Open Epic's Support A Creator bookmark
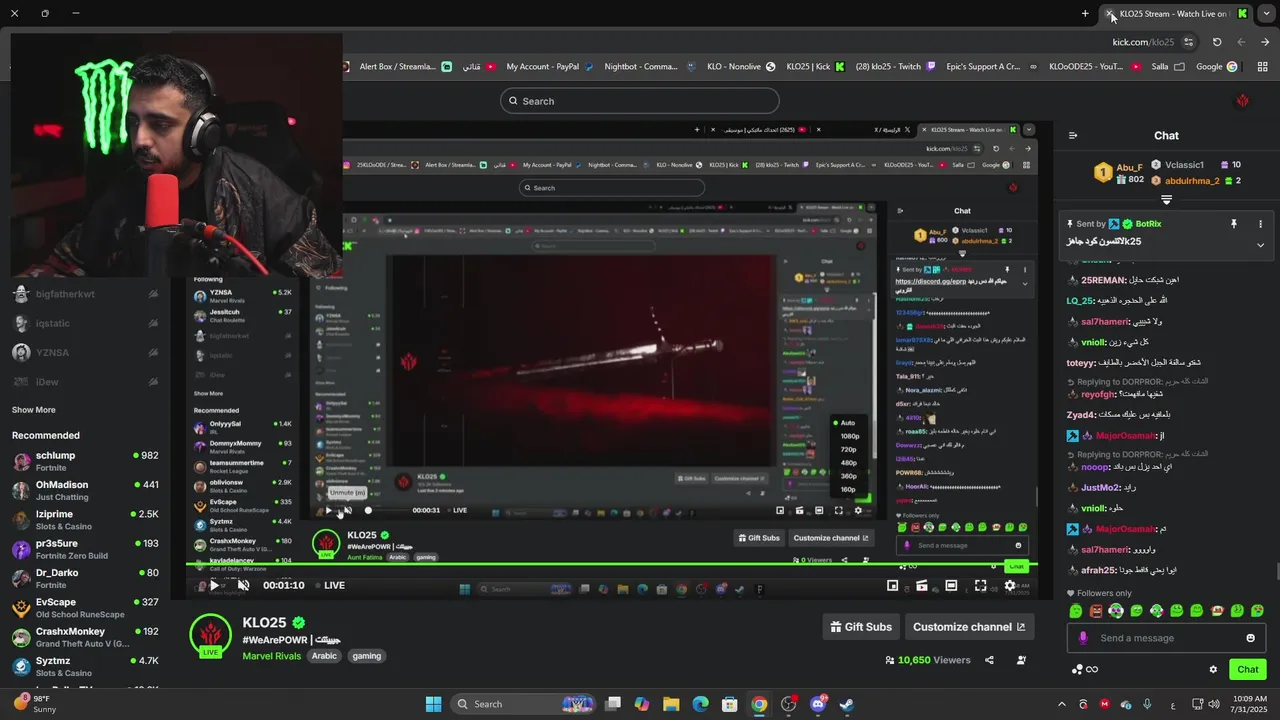The width and height of the screenshot is (1280, 720). point(990,67)
